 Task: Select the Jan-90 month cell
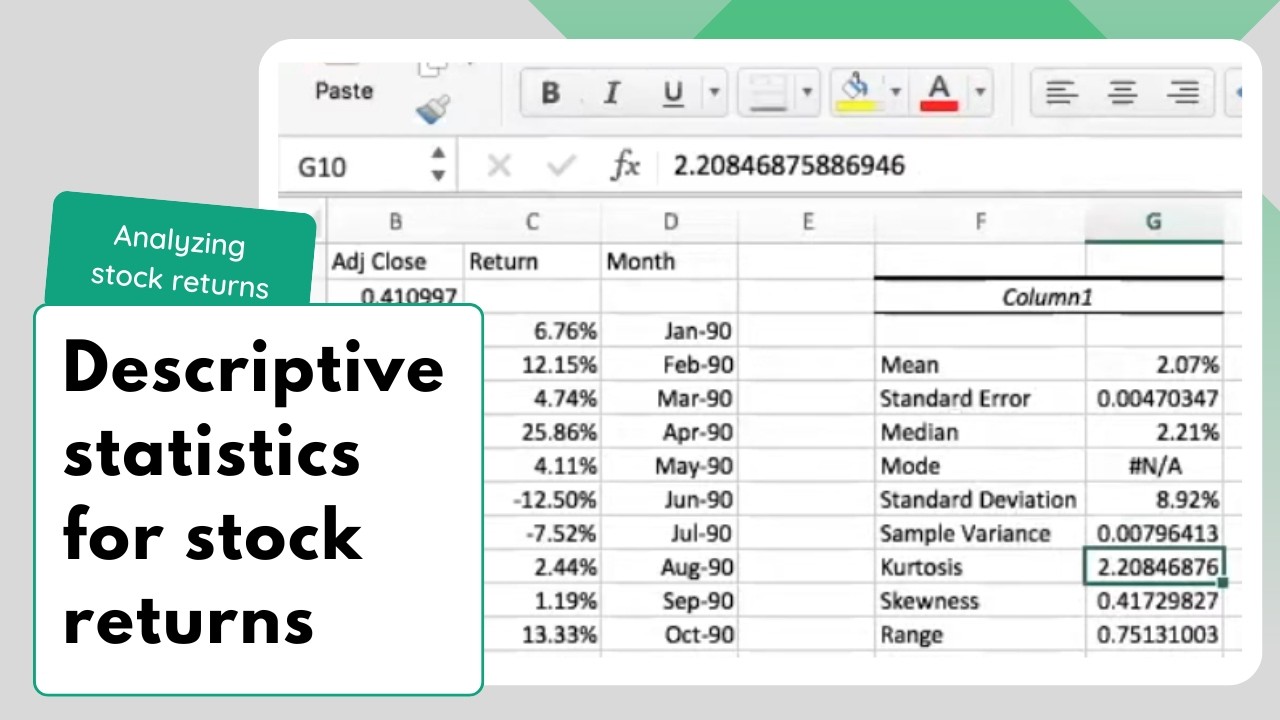[x=669, y=331]
